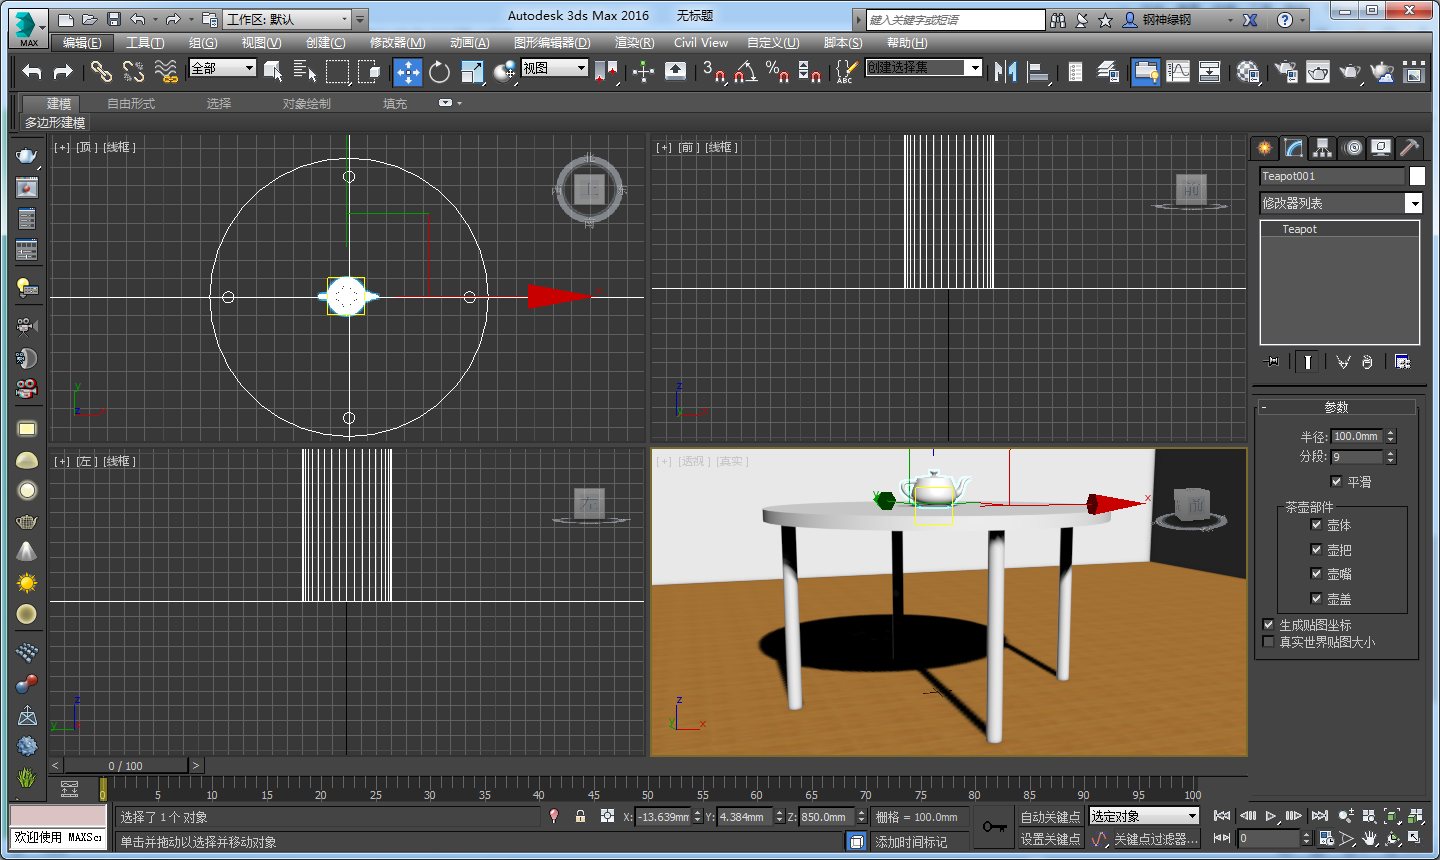Activate the Select and Rotate tool
Image resolution: width=1440 pixels, height=860 pixels.
439,71
